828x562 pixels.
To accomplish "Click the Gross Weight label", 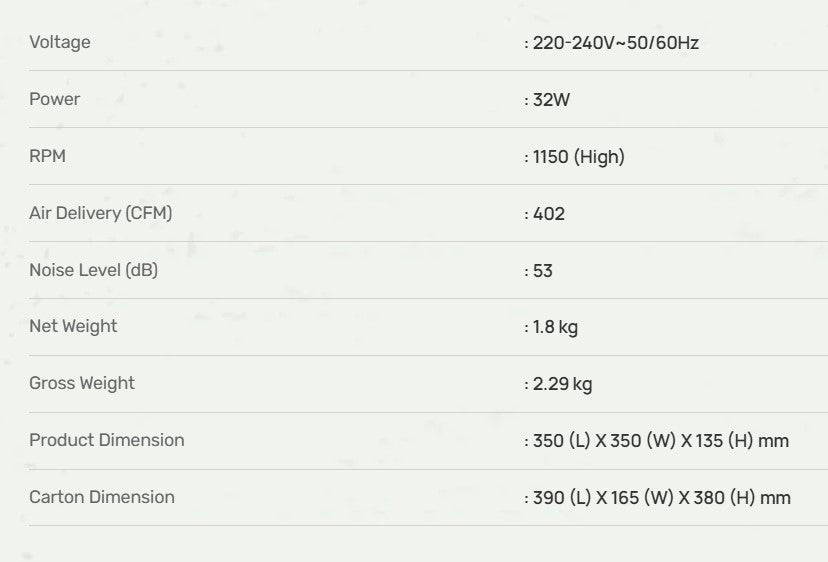I will pyautogui.click(x=82, y=383).
